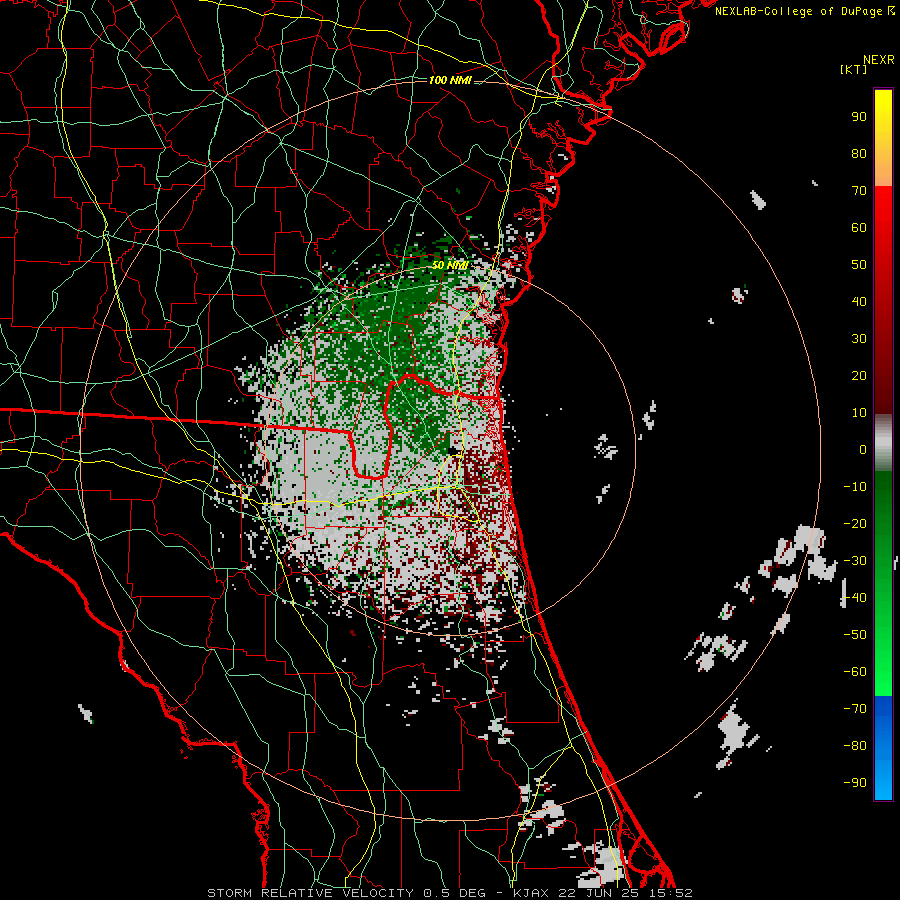Select the gray zero-velocity segment of color bar
The height and width of the screenshot is (900, 900).
(883, 443)
